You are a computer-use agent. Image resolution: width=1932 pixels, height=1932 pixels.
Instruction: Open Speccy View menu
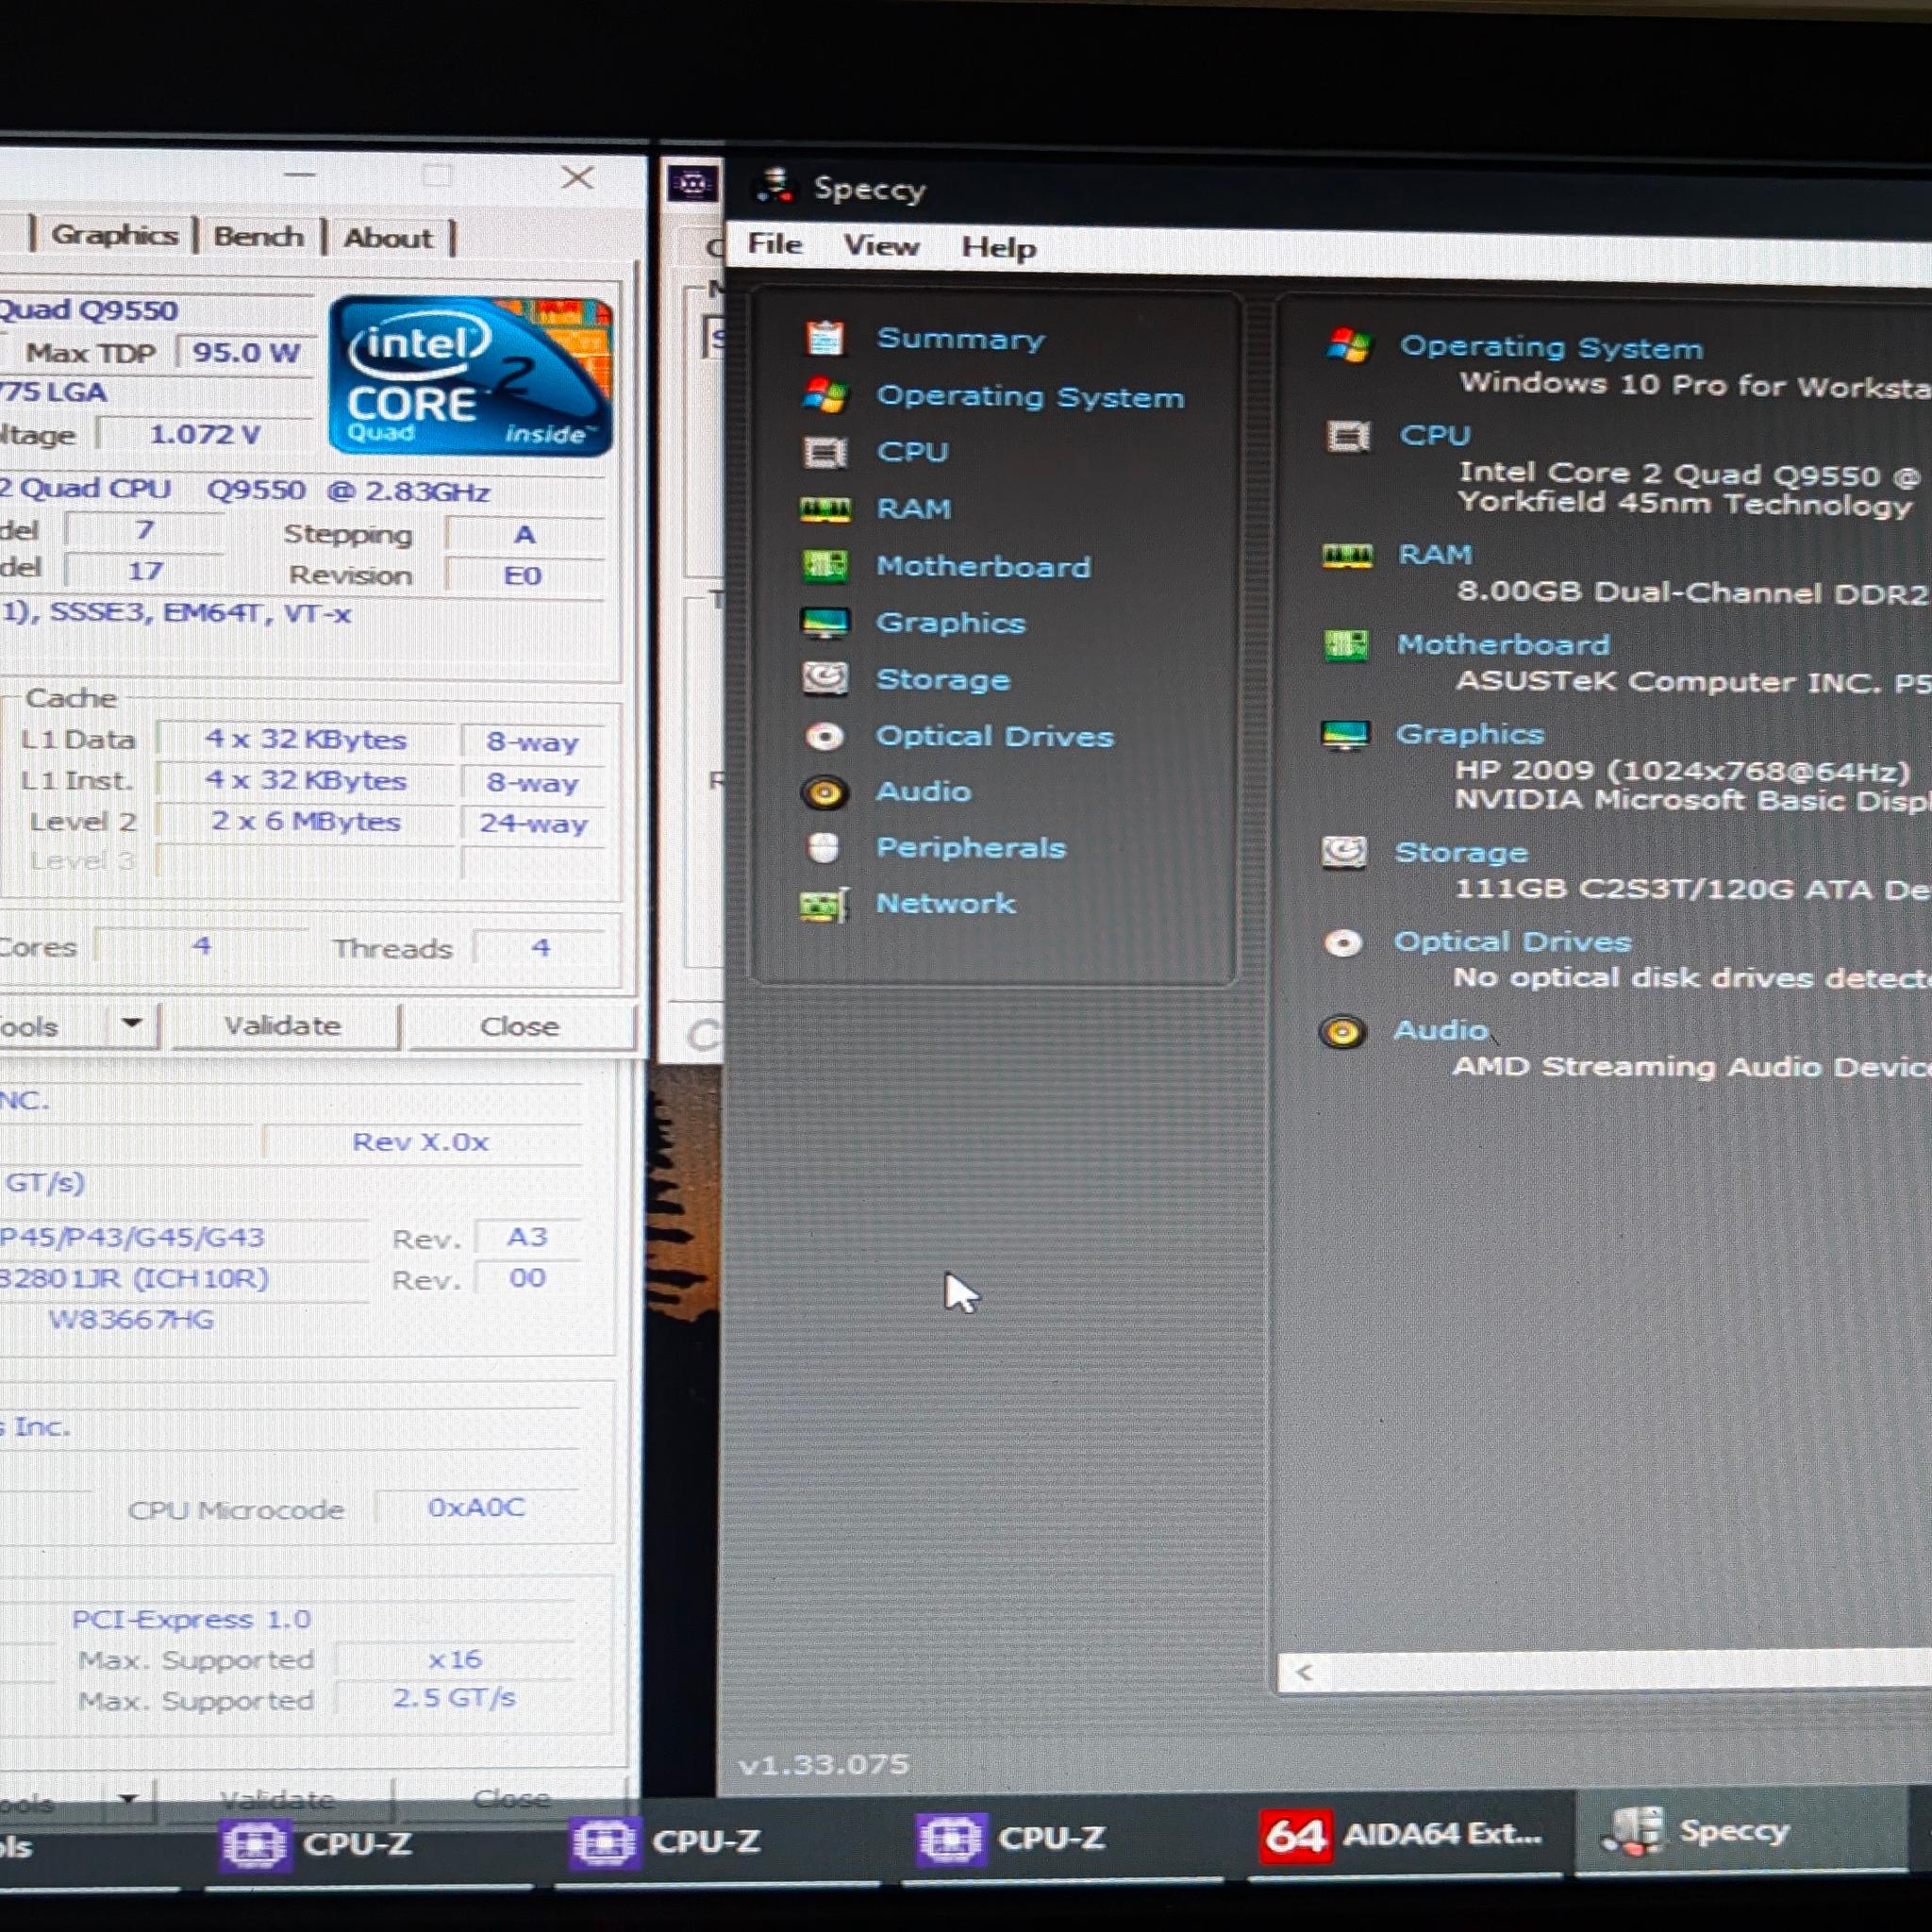(x=881, y=245)
